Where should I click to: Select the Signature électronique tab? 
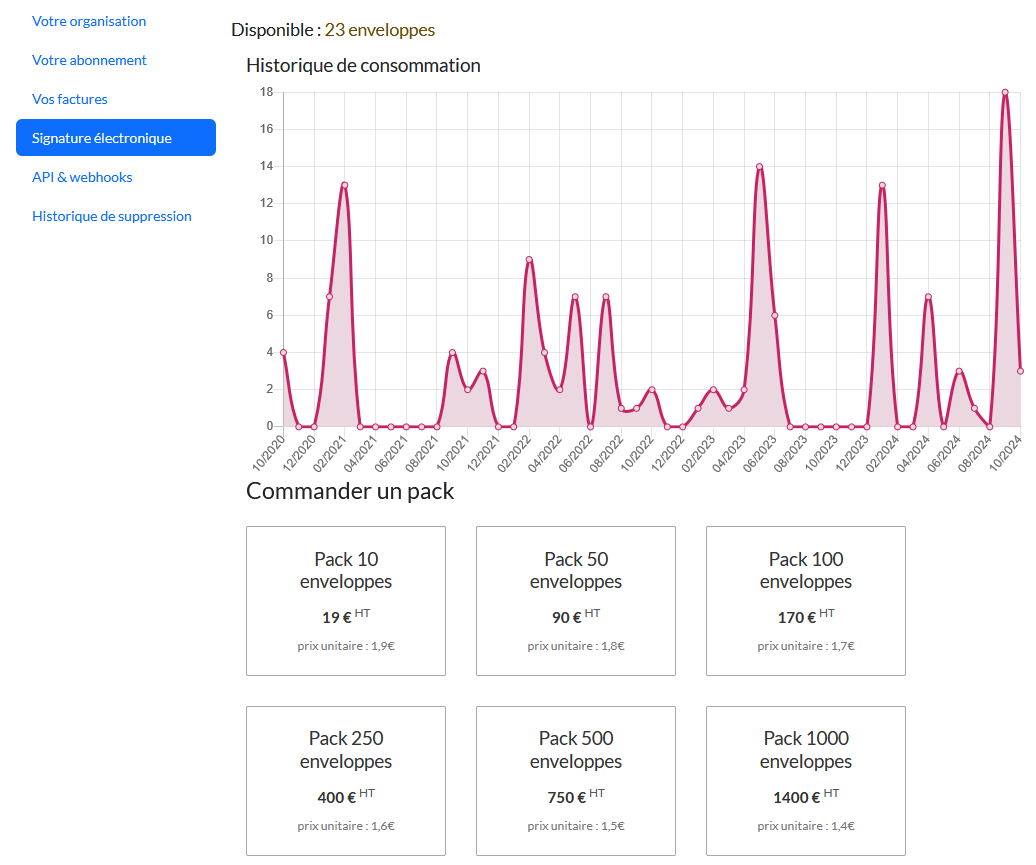click(x=116, y=138)
